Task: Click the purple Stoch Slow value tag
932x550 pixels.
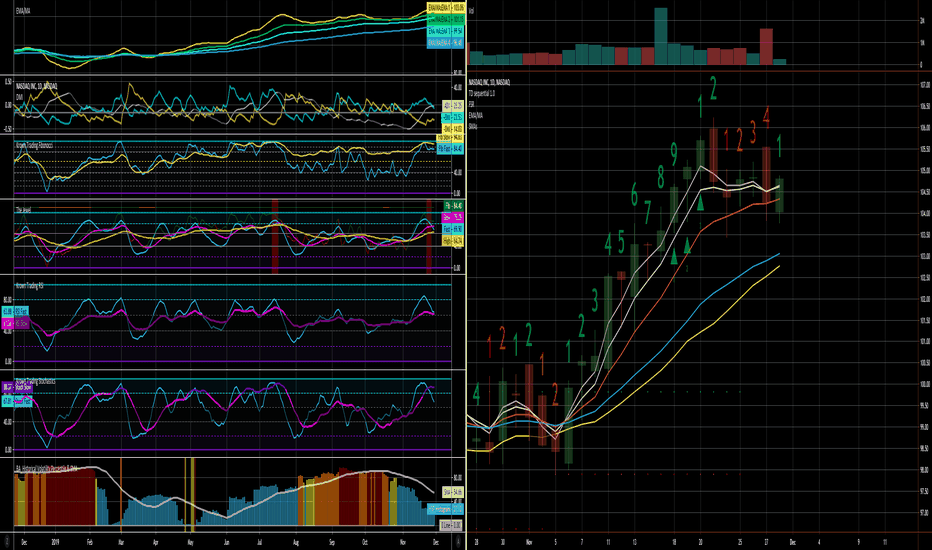Action: point(17,388)
